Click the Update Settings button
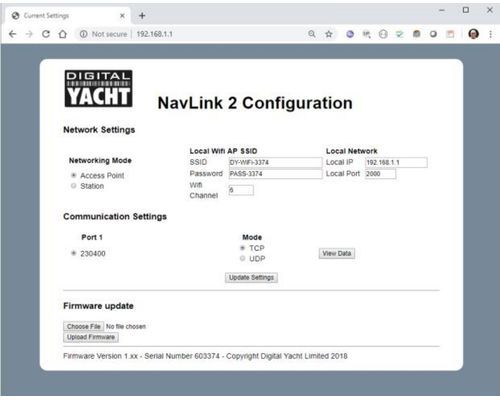Viewport: 500px width, 400px height. click(x=251, y=277)
